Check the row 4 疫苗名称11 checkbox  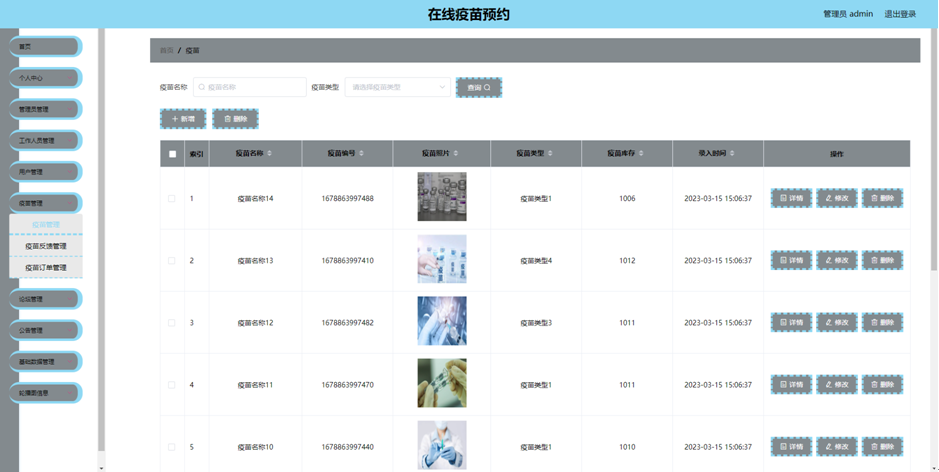[x=172, y=385]
